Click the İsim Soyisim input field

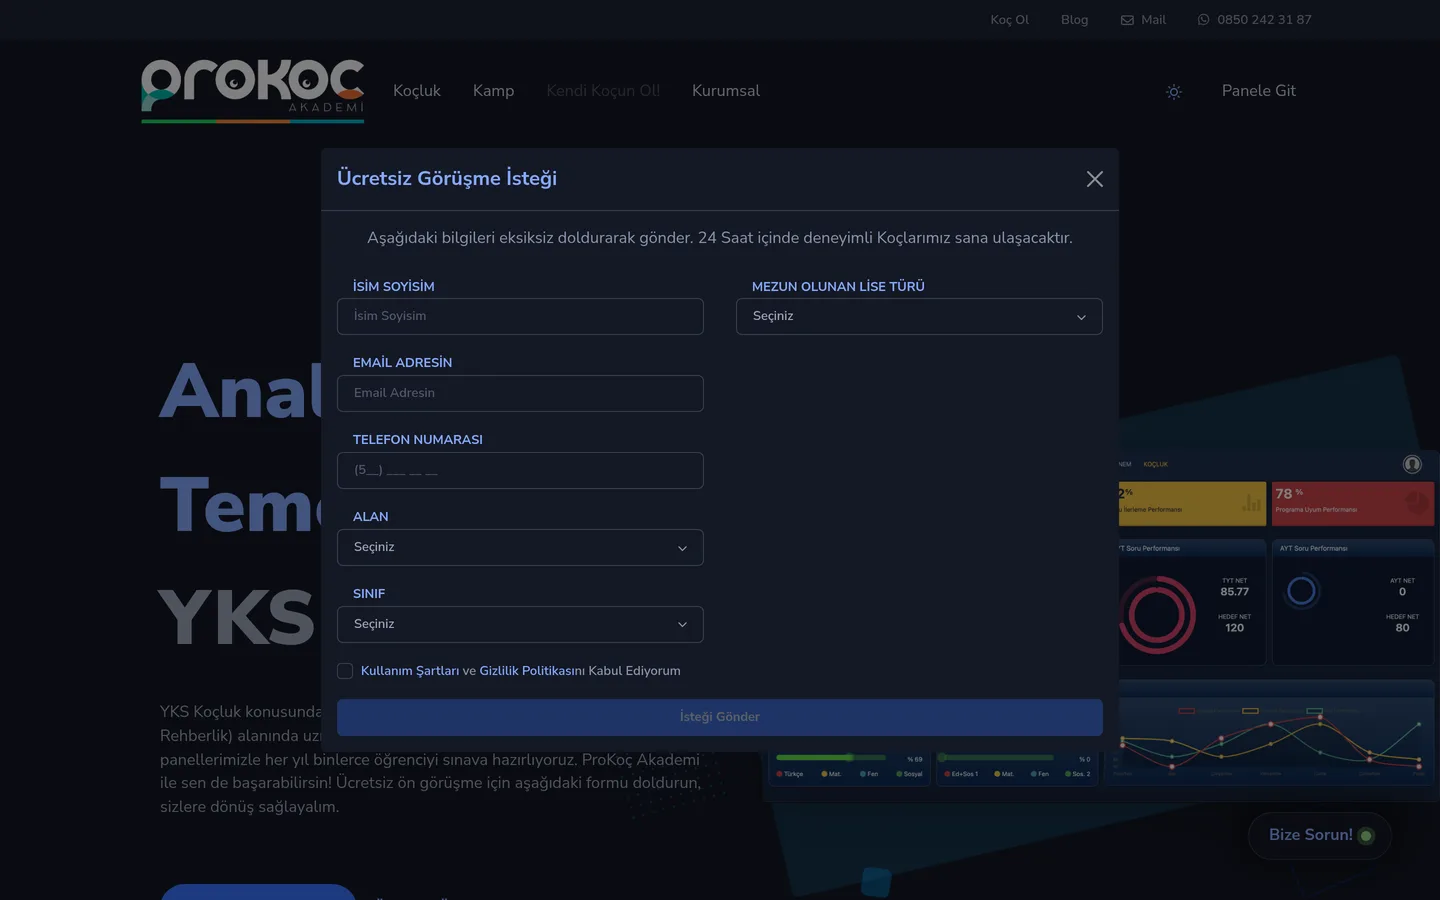pos(520,316)
